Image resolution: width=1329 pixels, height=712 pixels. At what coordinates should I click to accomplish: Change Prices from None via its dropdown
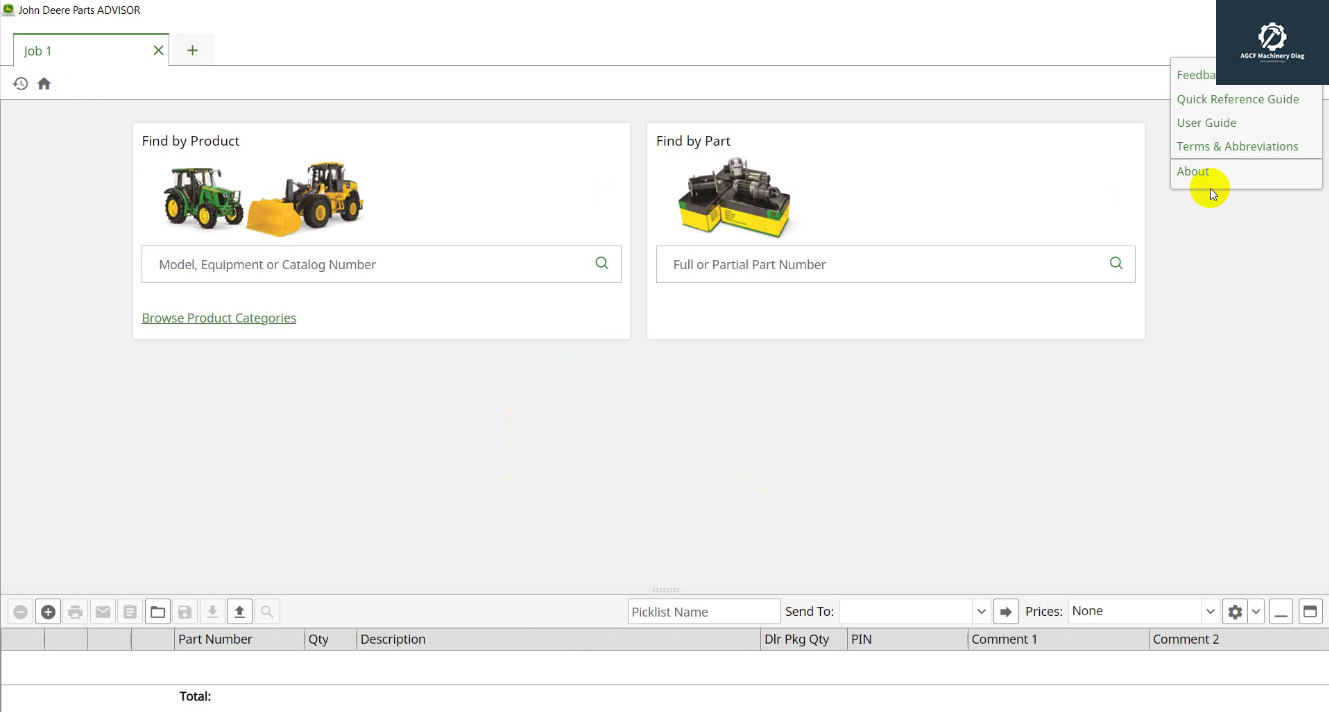(x=1210, y=611)
